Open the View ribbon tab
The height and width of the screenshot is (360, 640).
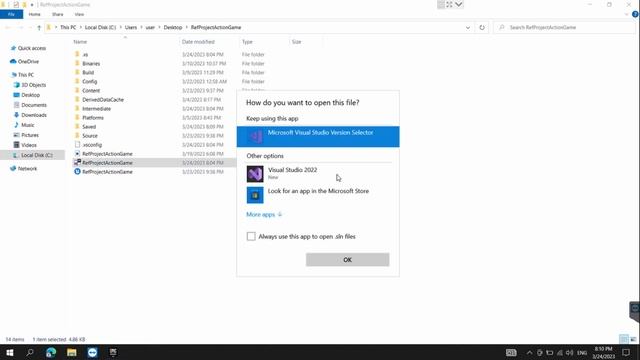pos(79,14)
